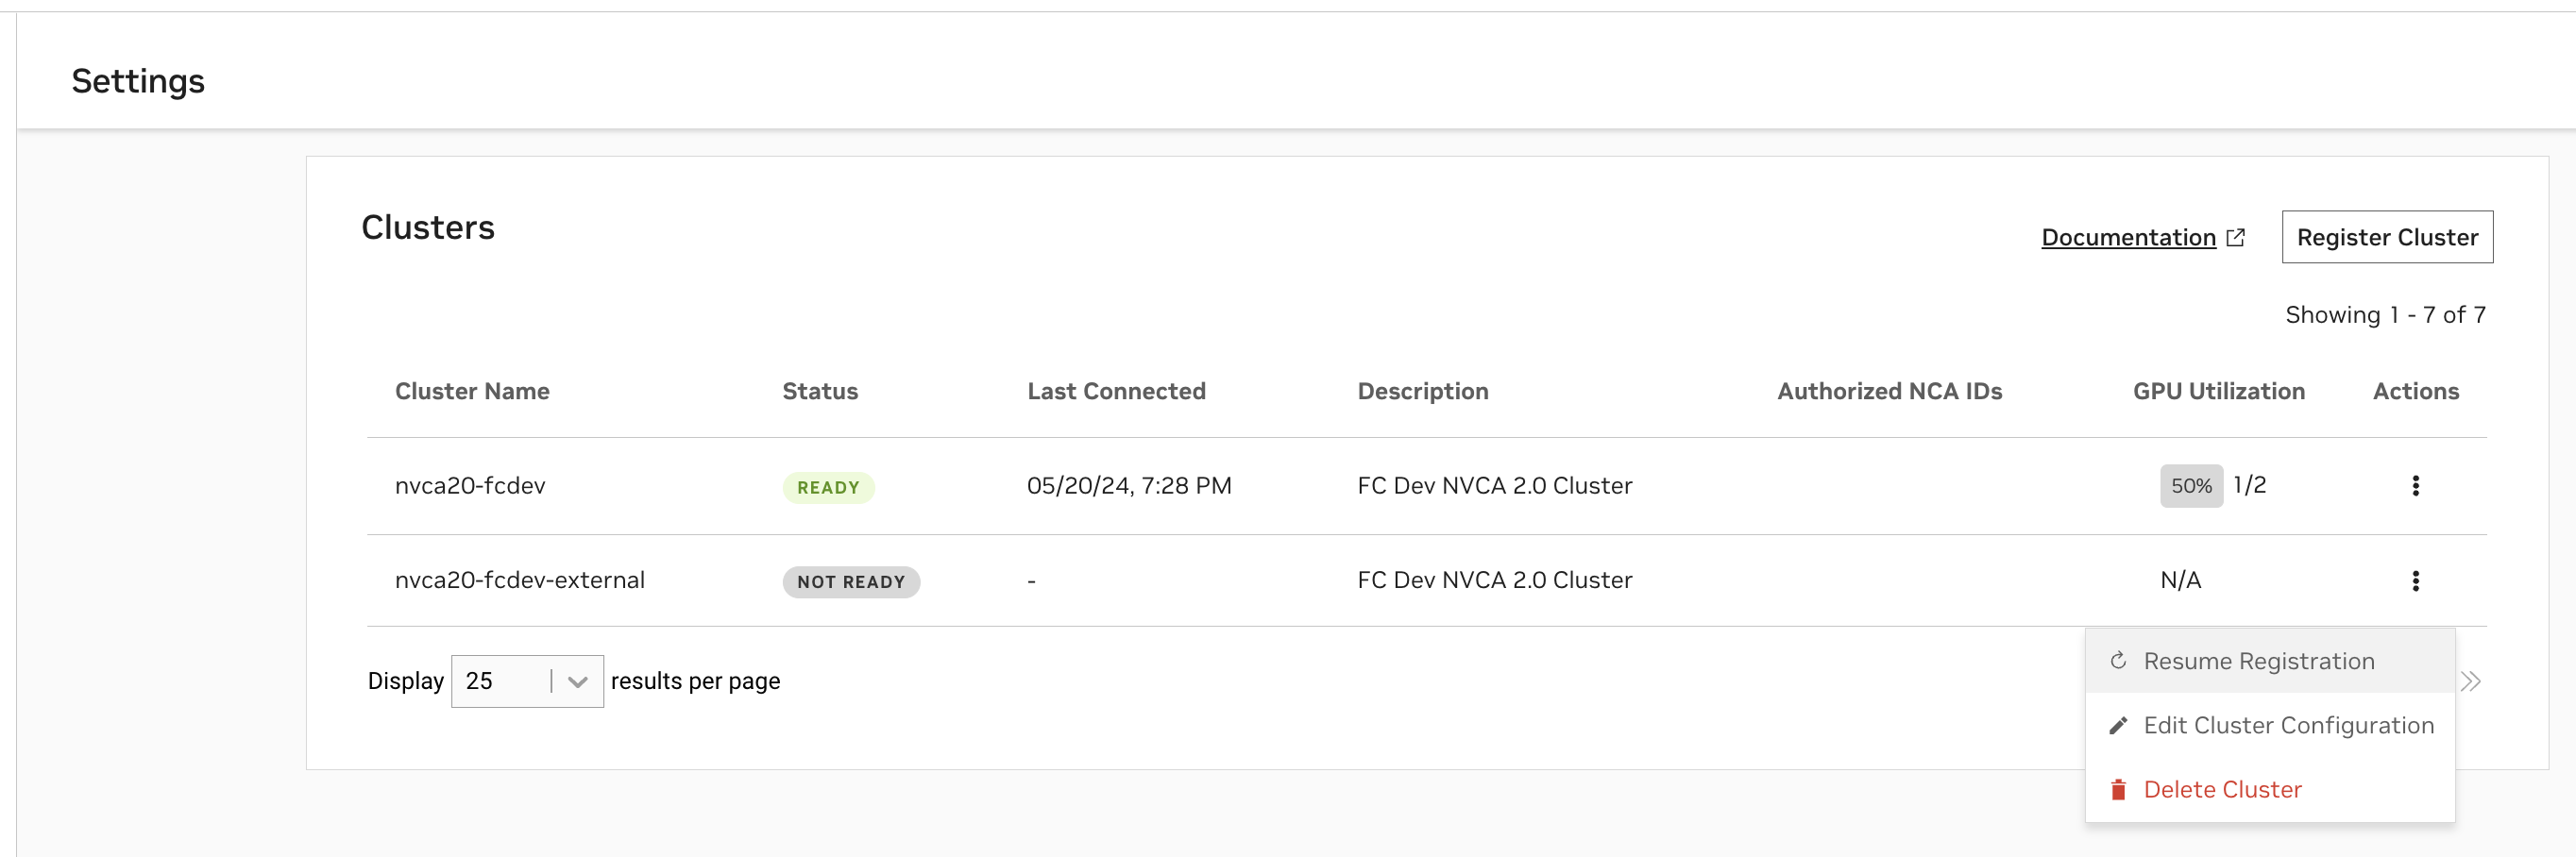Select Resume Registration from the menu
The height and width of the screenshot is (857, 2576).
(2258, 661)
